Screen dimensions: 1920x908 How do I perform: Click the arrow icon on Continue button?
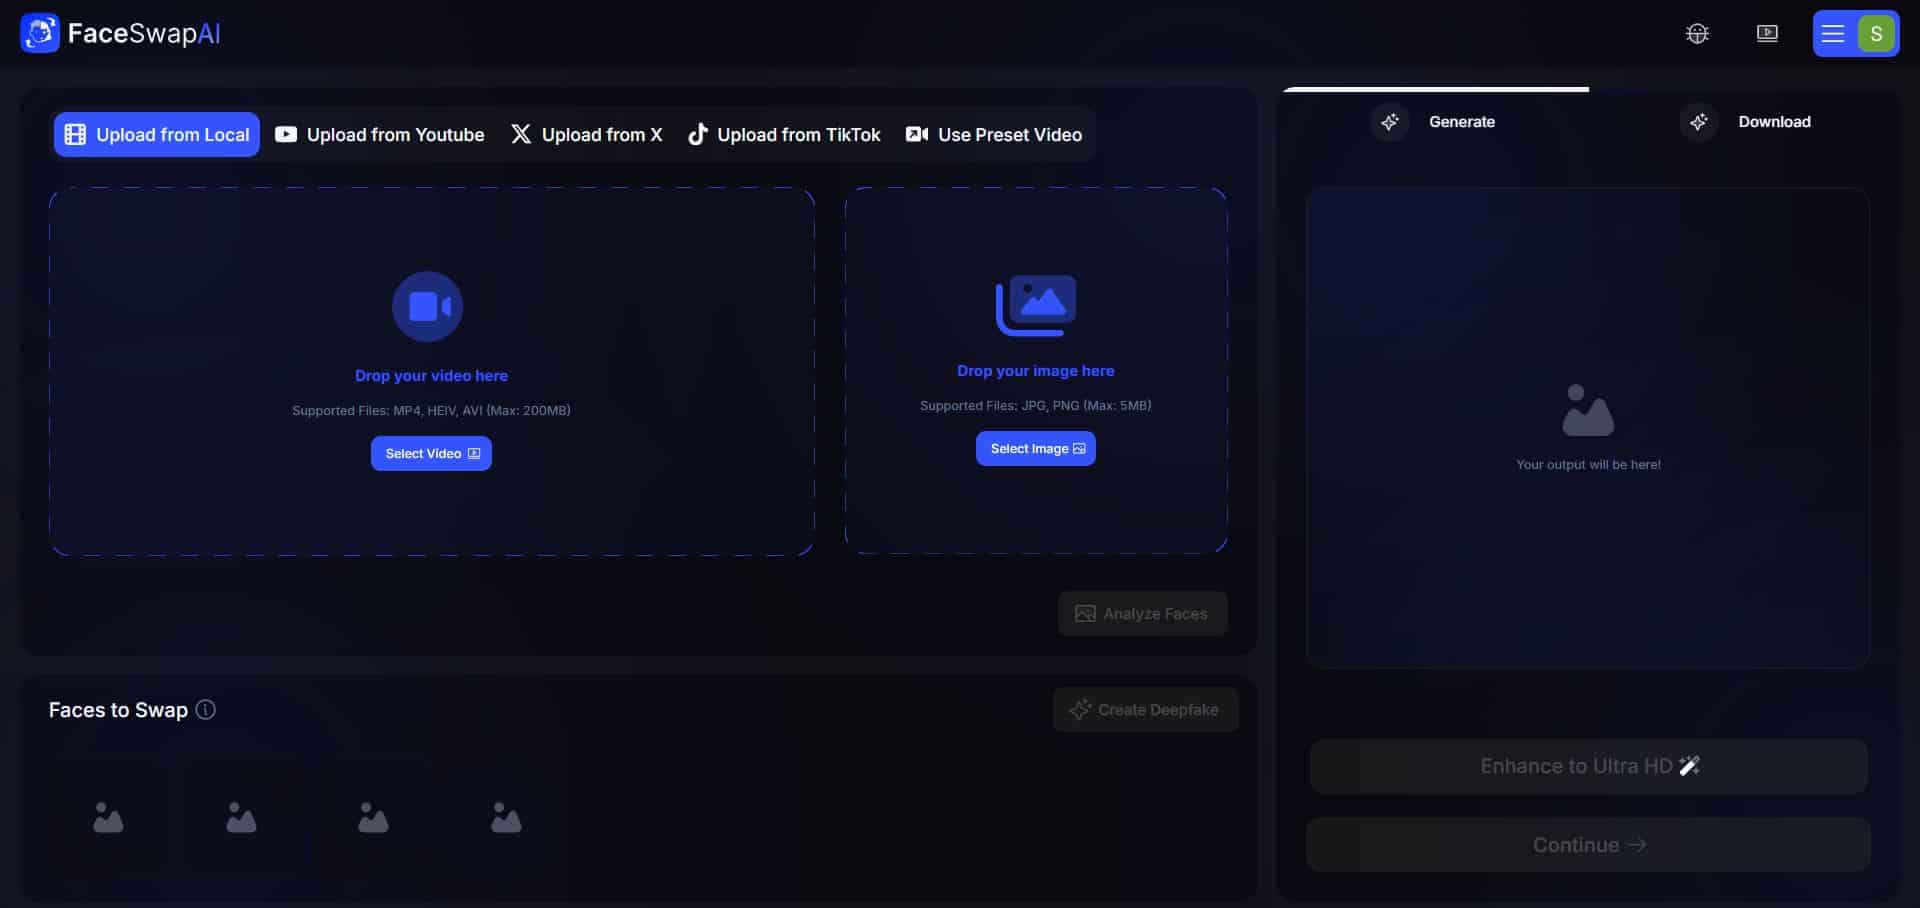1637,845
